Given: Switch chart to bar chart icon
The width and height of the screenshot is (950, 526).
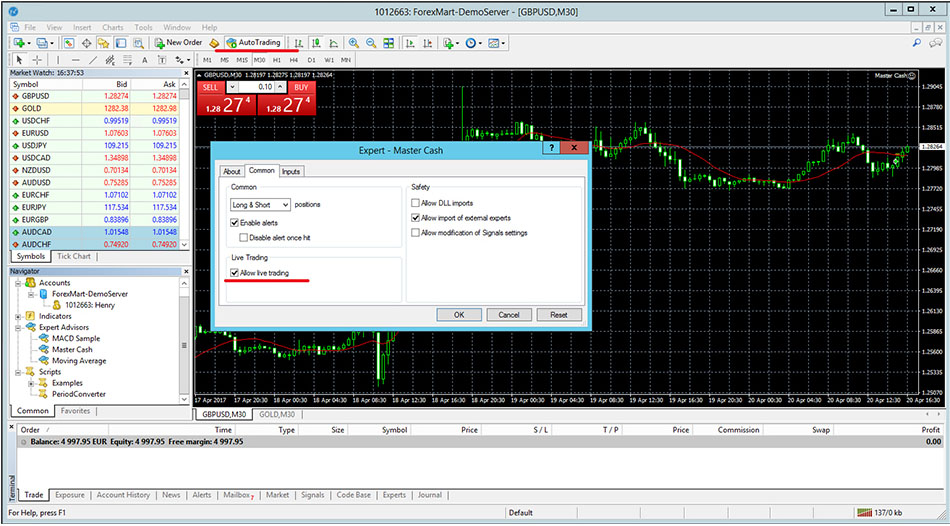Looking at the screenshot, I should click(x=298, y=43).
